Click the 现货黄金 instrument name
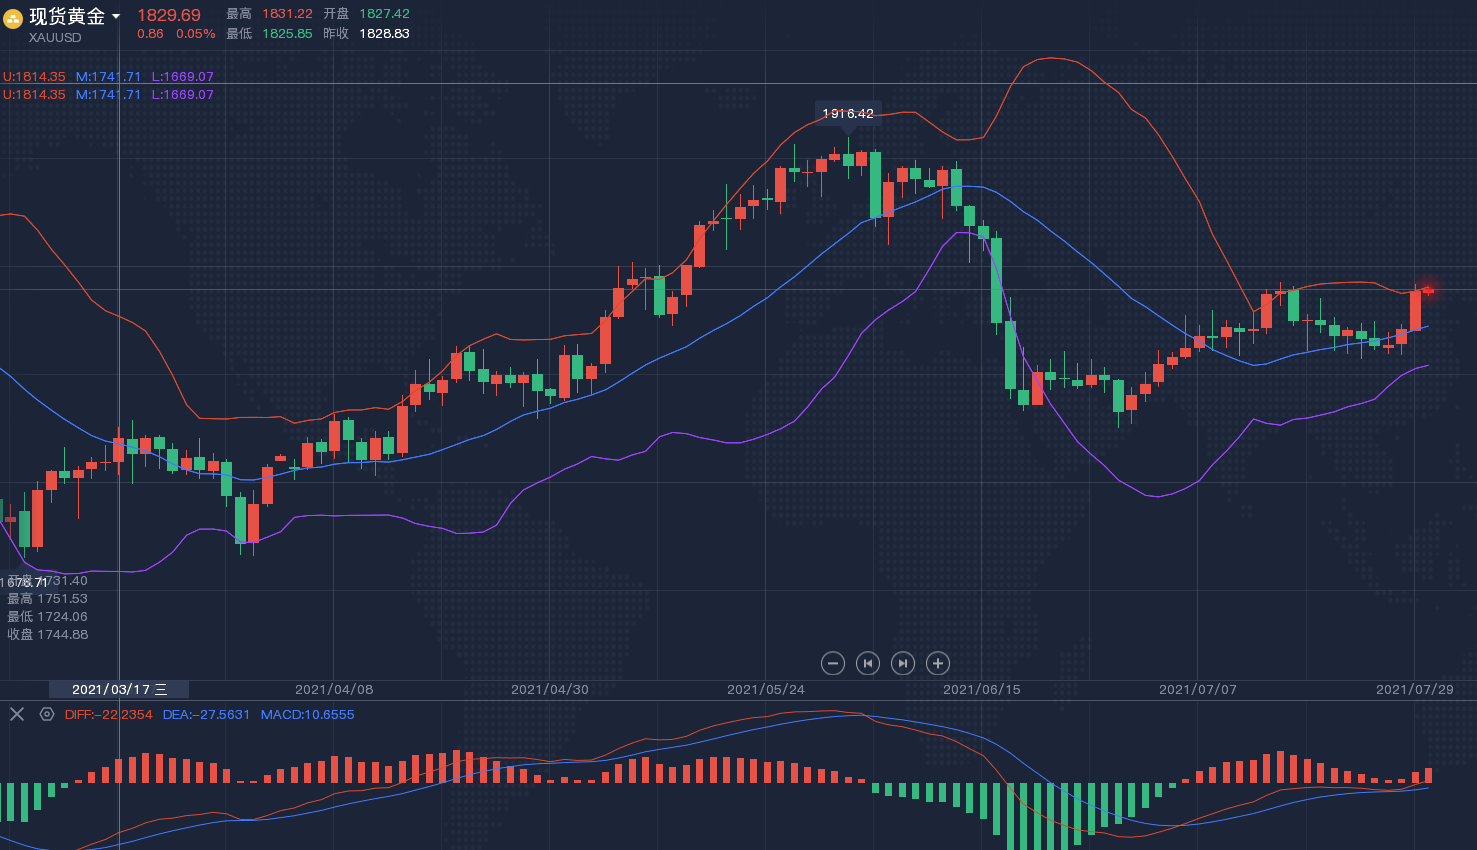Viewport: 1477px width, 850px height. (x=67, y=16)
